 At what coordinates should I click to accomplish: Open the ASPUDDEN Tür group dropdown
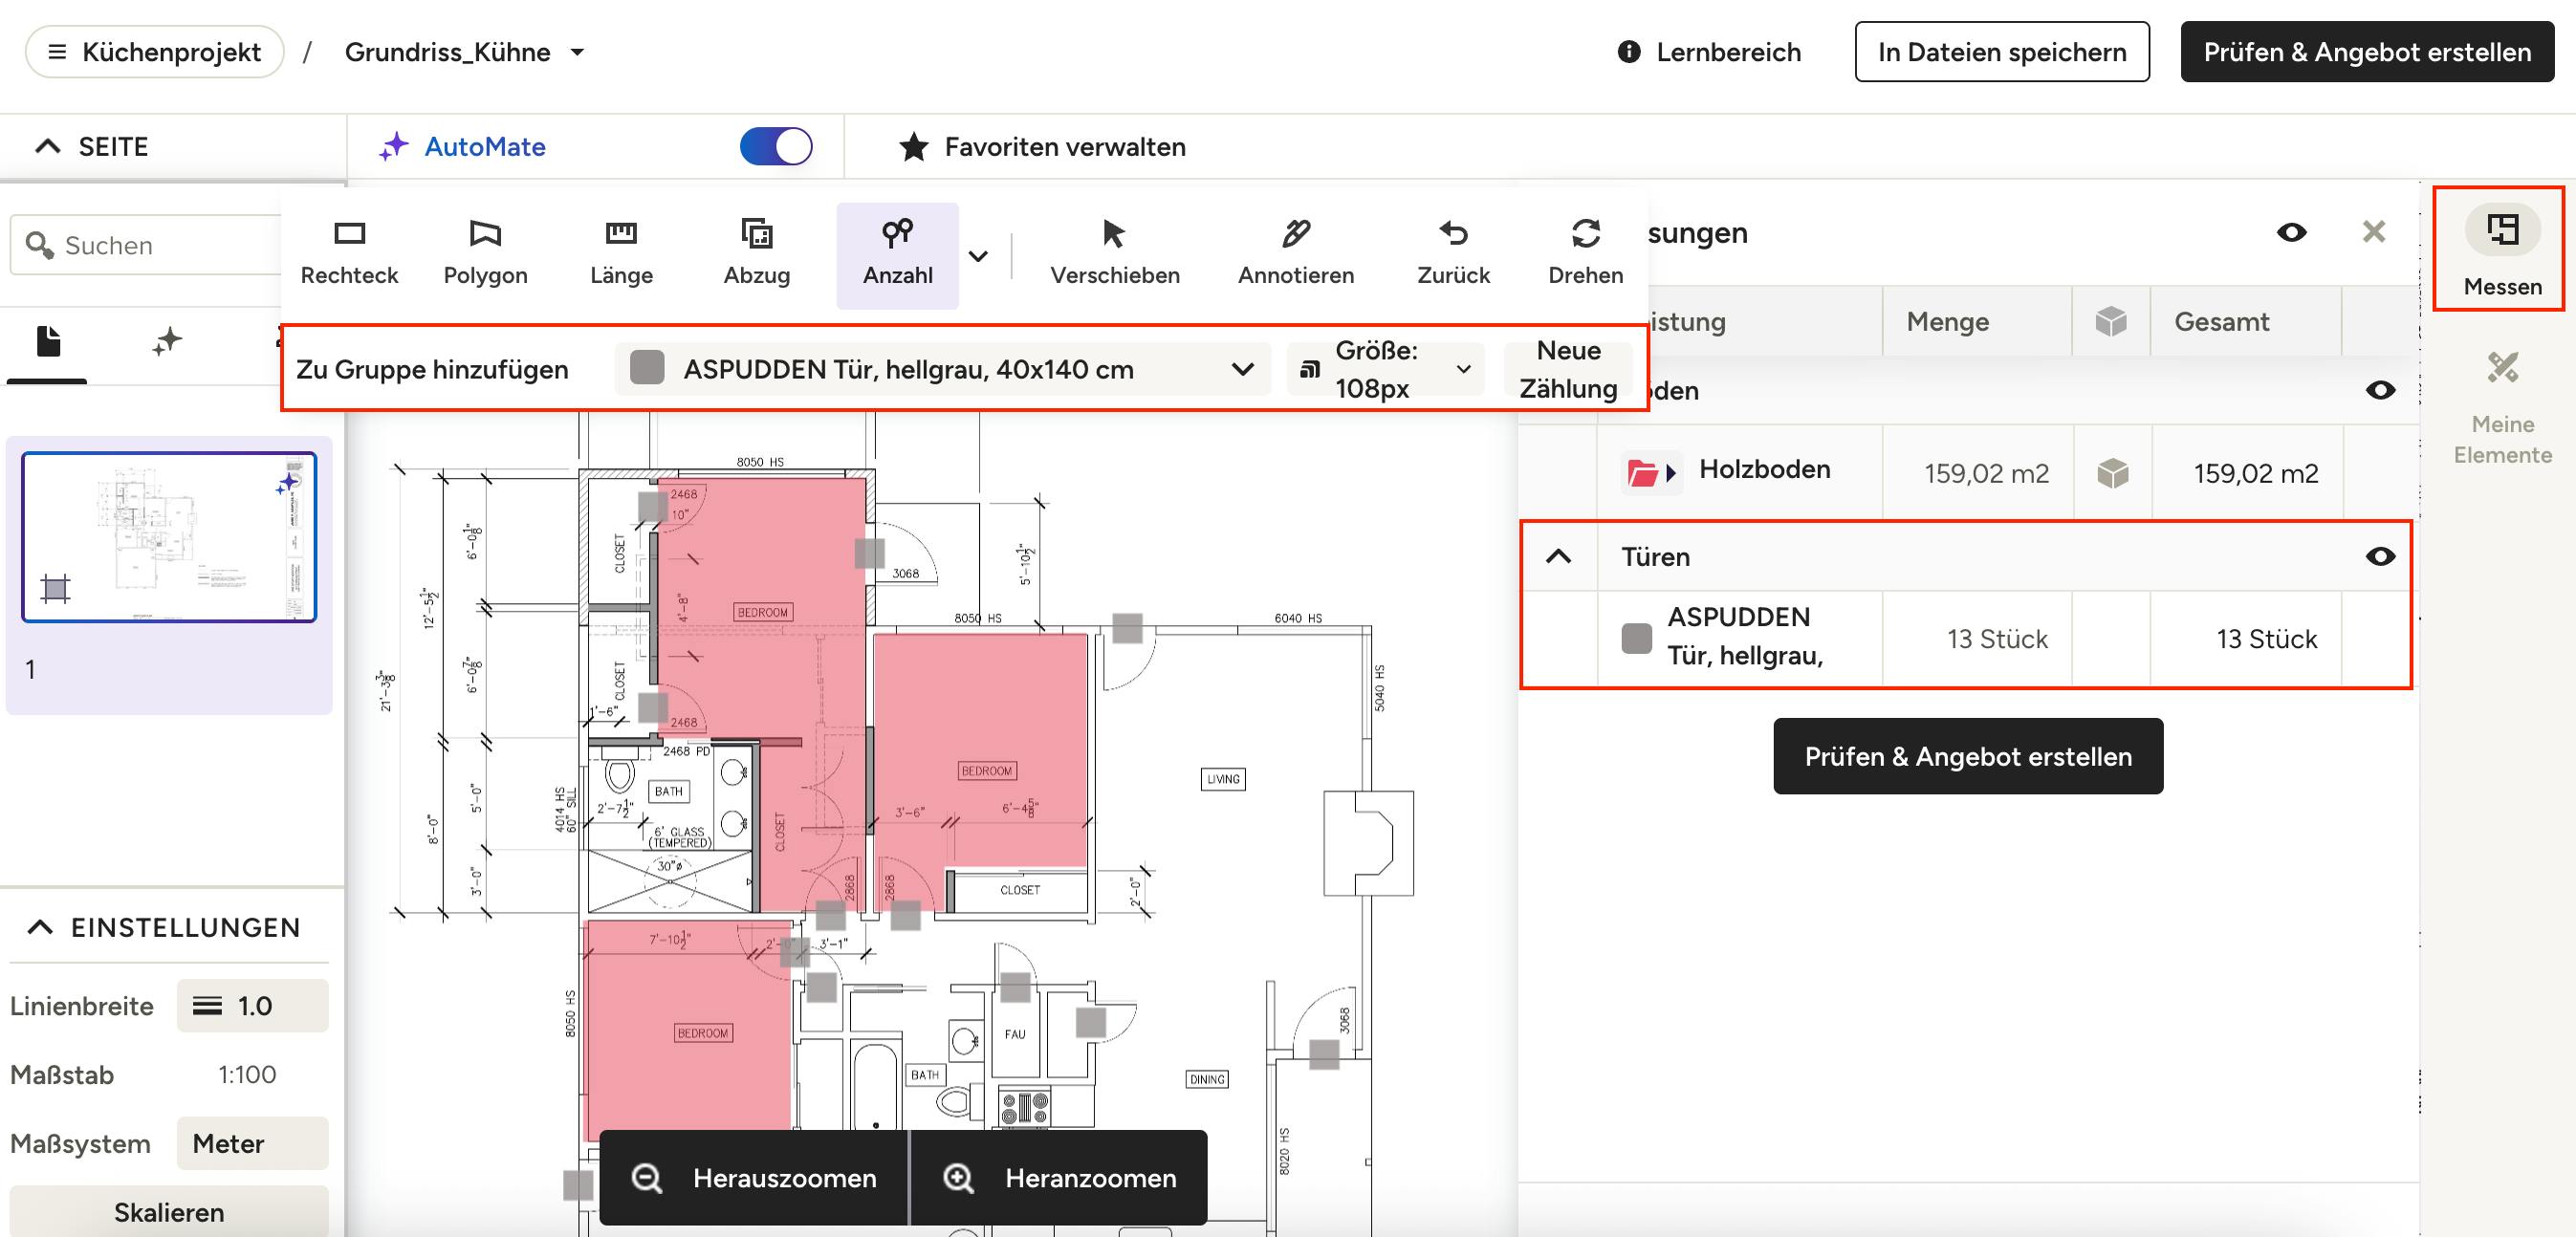click(x=943, y=369)
